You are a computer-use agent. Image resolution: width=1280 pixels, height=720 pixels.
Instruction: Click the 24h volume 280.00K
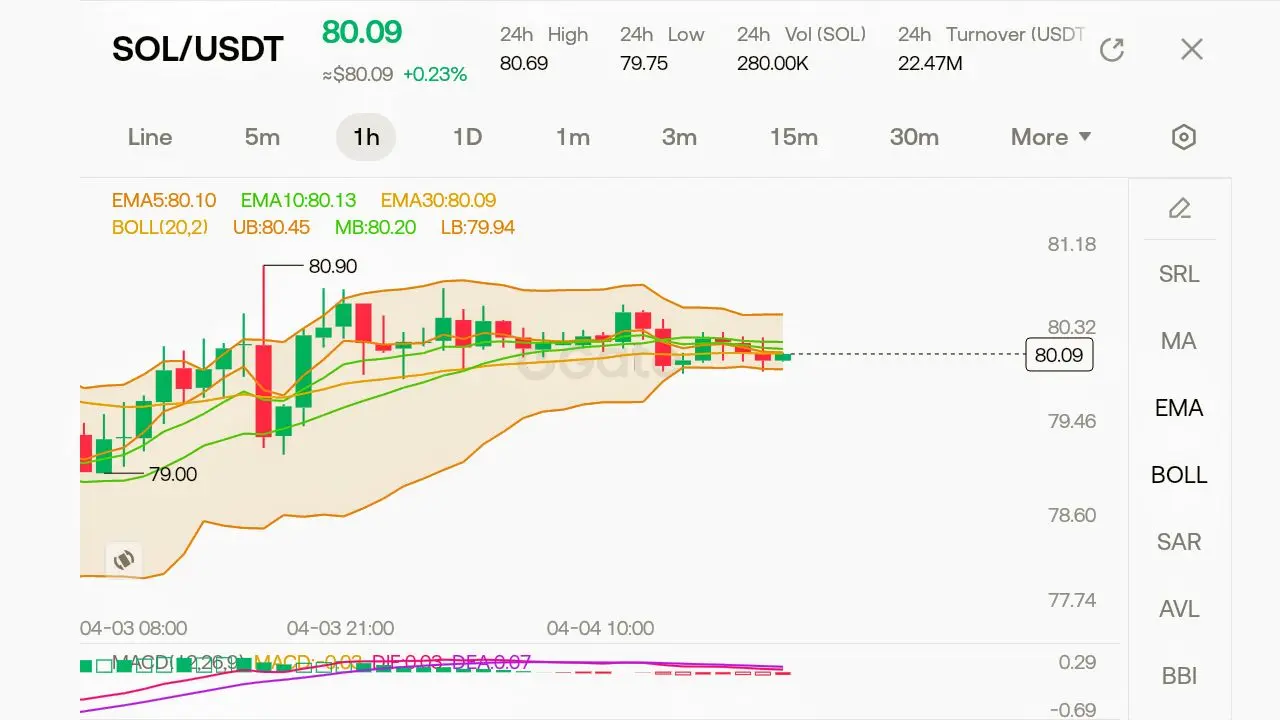[773, 64]
